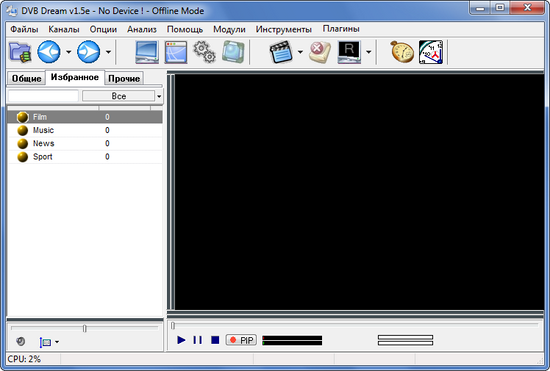Viewport: 550px width, 371px height.
Task: Open dropdown beside previous channel arrow
Action: click(68, 52)
